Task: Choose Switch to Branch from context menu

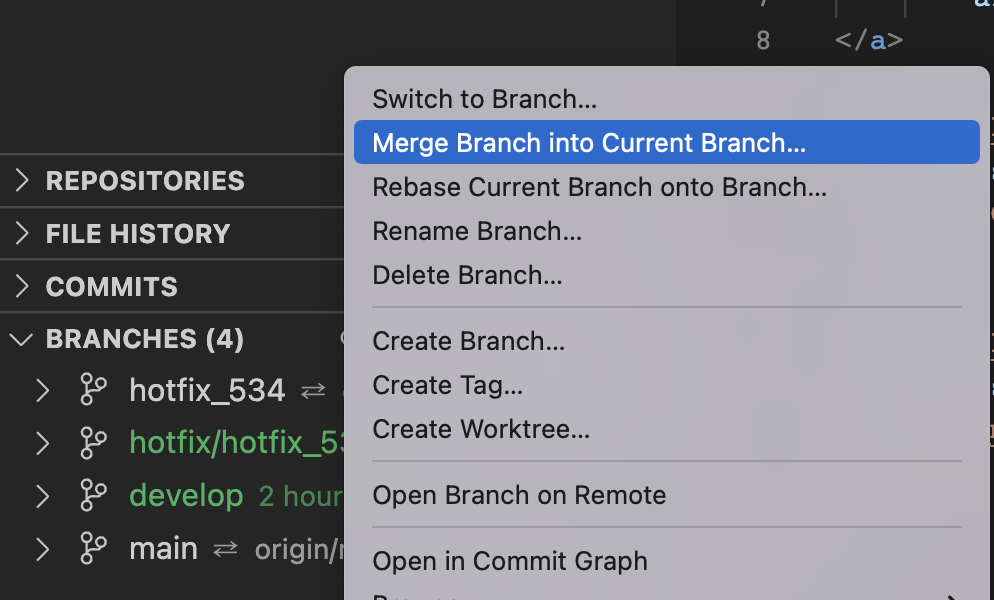Action: tap(484, 99)
